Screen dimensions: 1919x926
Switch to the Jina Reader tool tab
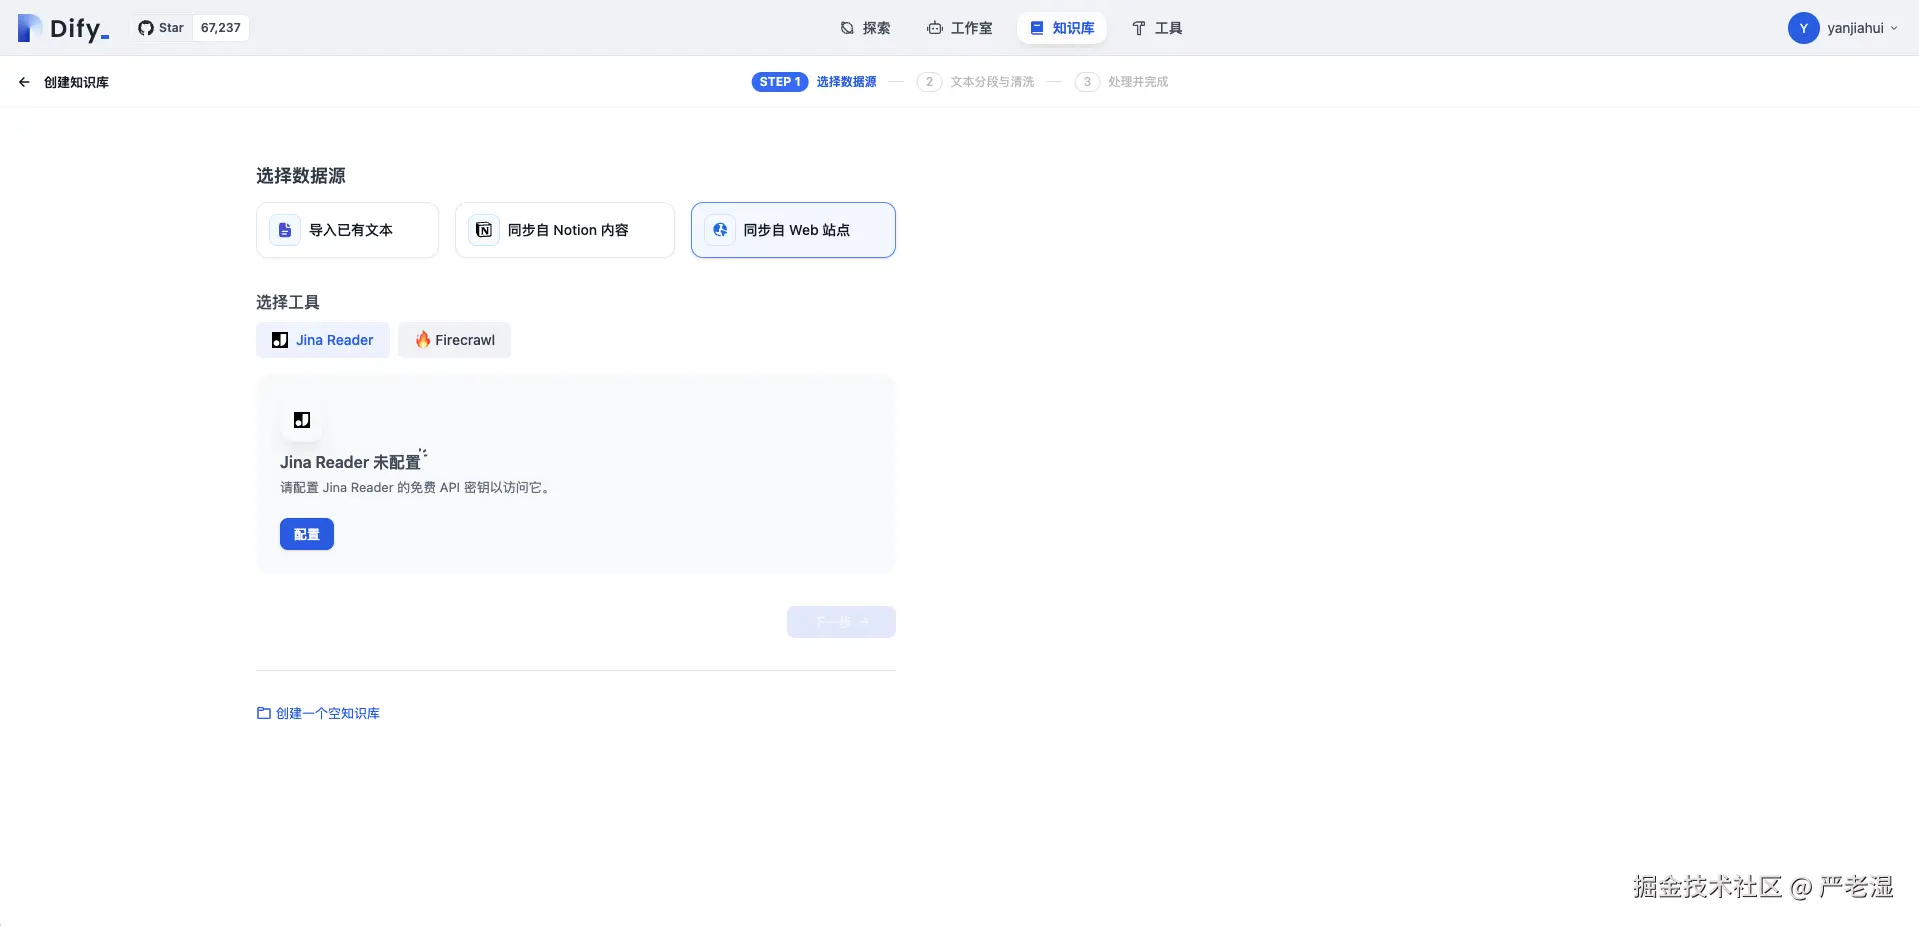(x=323, y=340)
